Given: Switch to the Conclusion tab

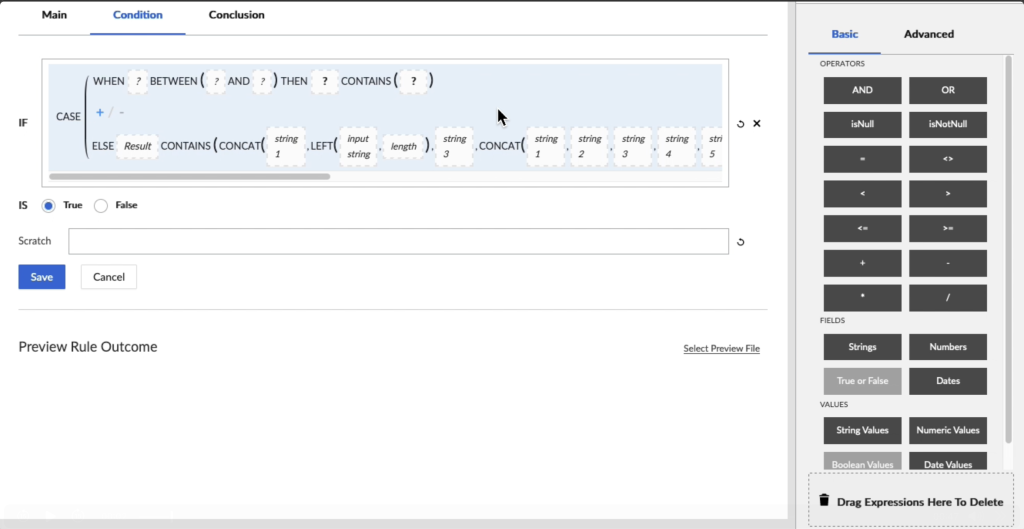Looking at the screenshot, I should (x=236, y=15).
